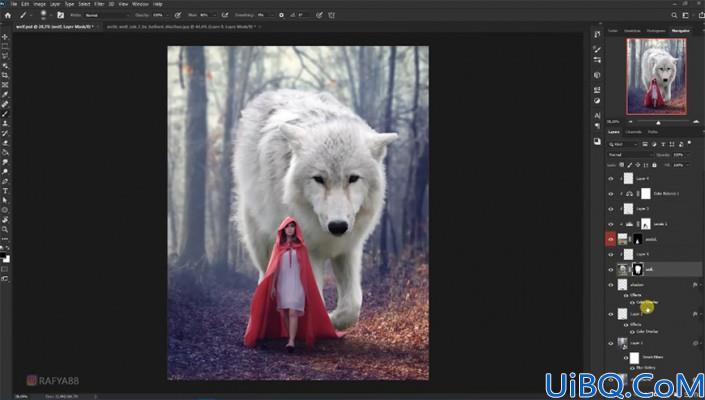Screen dimensions: 705x400
Task: Toggle layer filter on/off switch
Action: pos(690,143)
